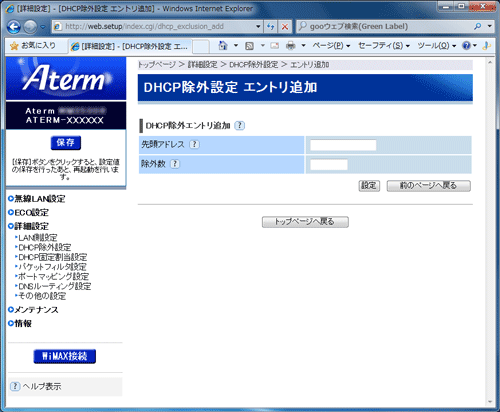
Task: Click help icon beside DHCP除外エントリ追加 heading
Action: (239, 126)
